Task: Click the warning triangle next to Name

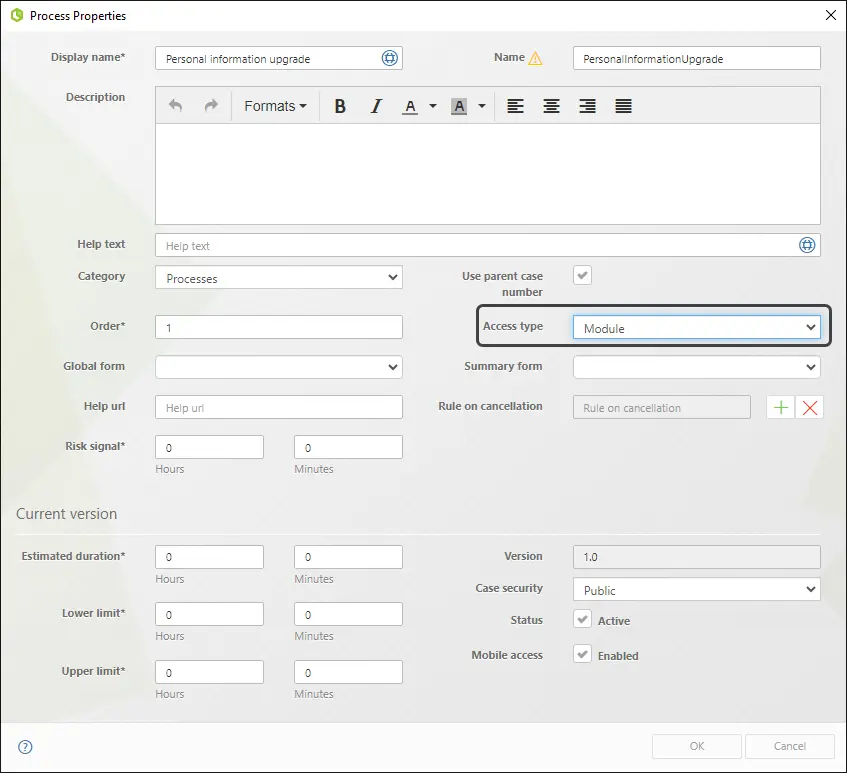Action: point(535,58)
